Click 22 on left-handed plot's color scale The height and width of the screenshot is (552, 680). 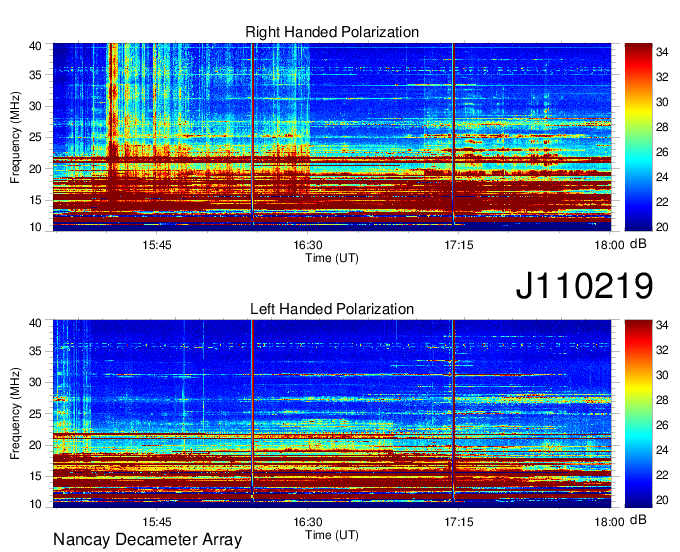pyautogui.click(x=662, y=475)
